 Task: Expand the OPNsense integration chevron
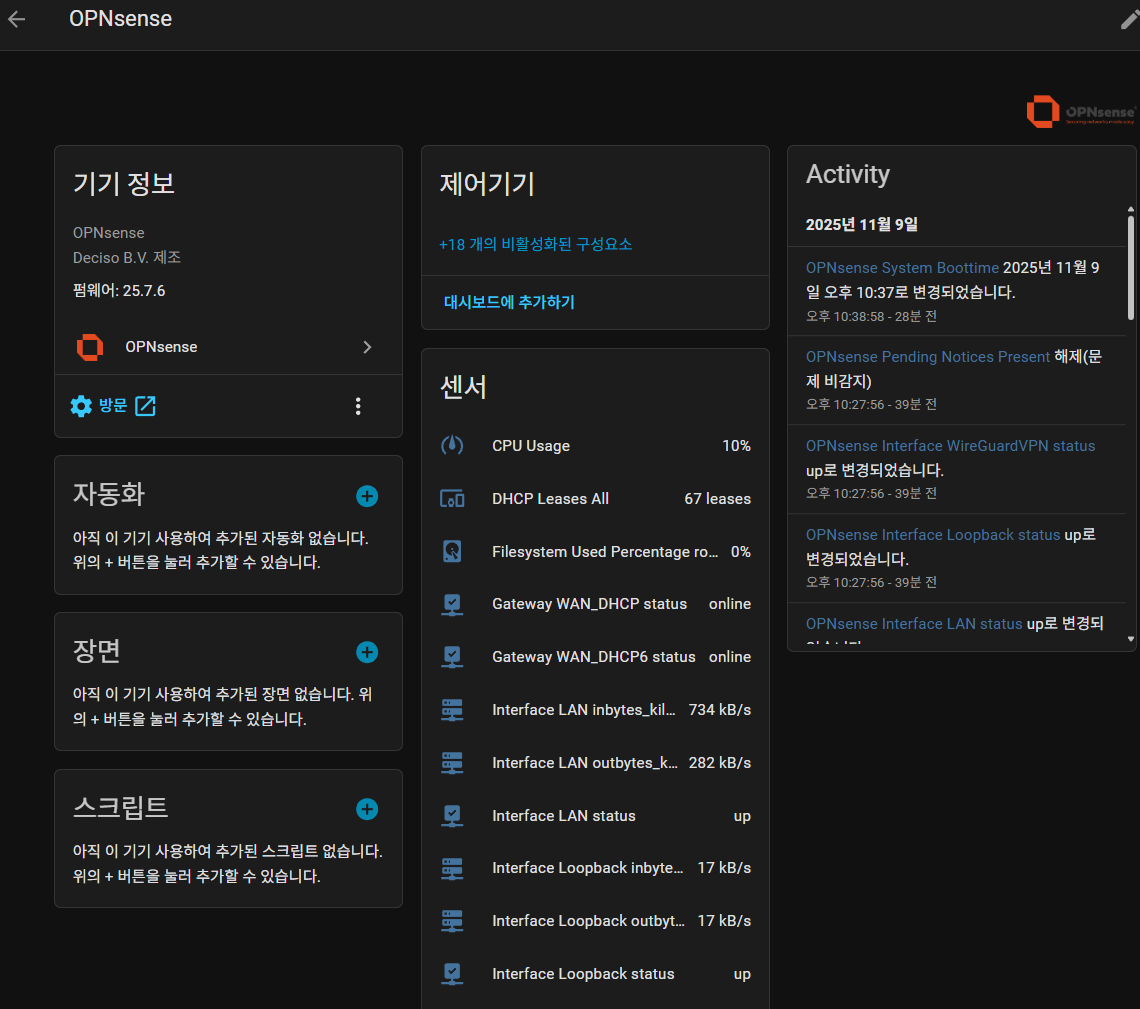click(x=367, y=347)
